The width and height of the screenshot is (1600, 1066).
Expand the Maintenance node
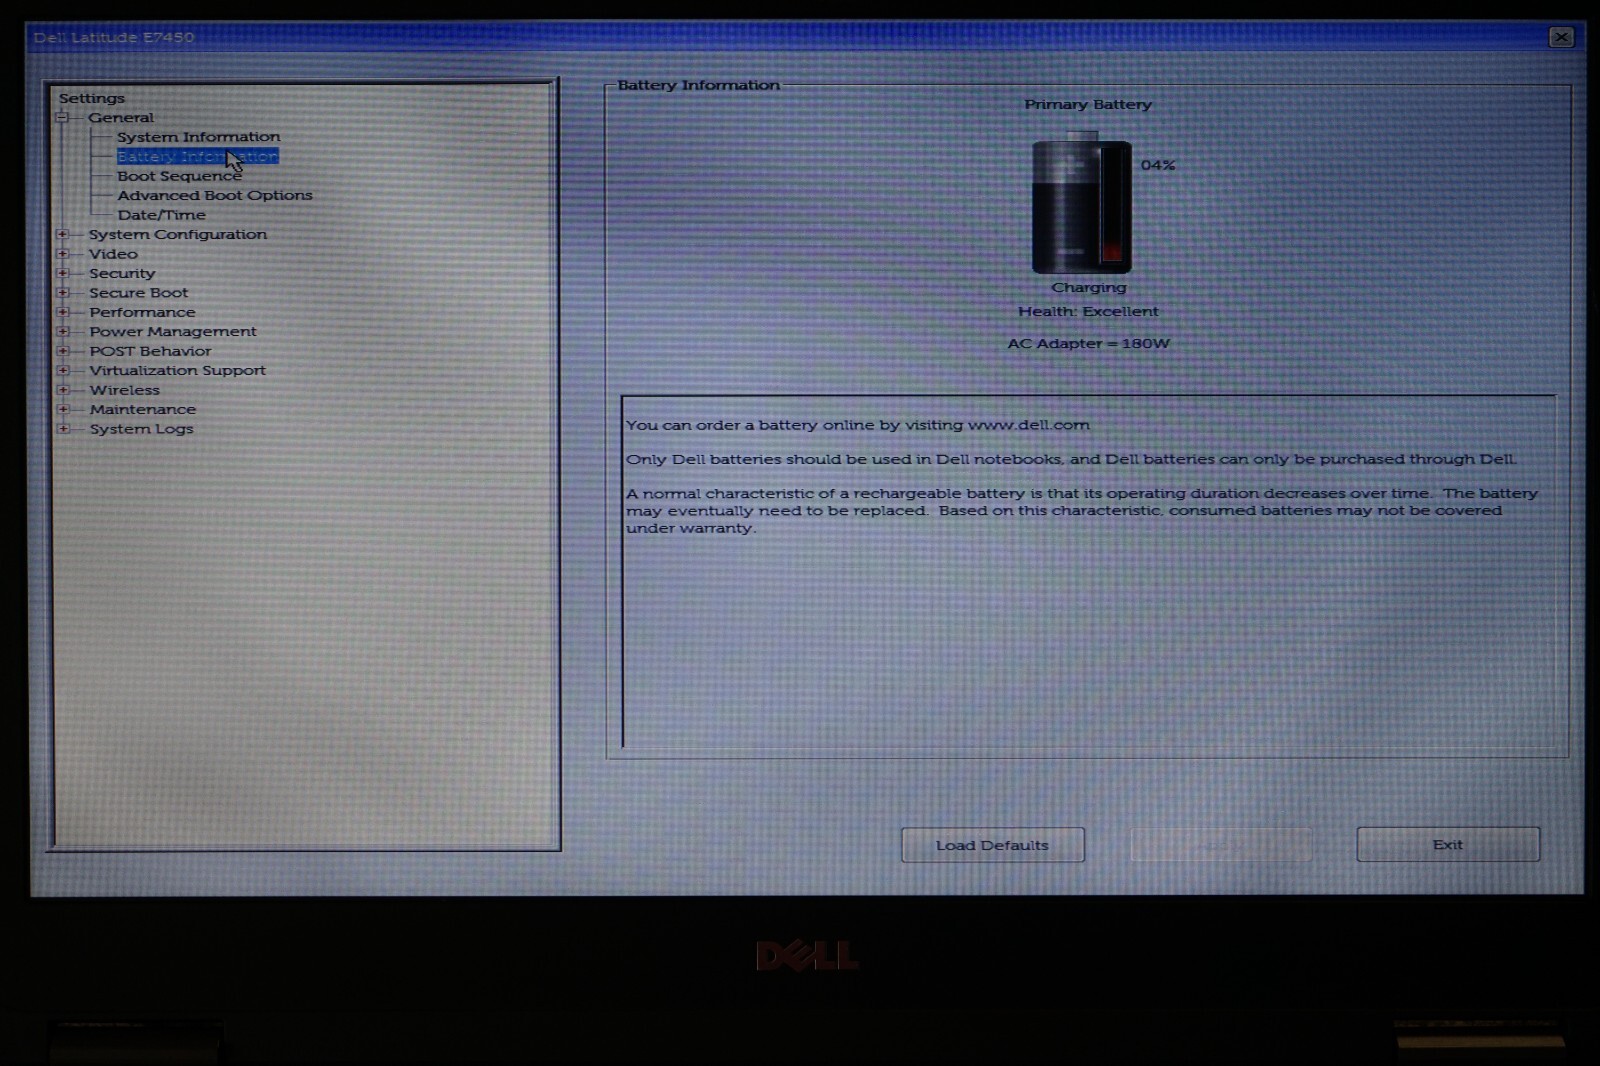[63, 409]
